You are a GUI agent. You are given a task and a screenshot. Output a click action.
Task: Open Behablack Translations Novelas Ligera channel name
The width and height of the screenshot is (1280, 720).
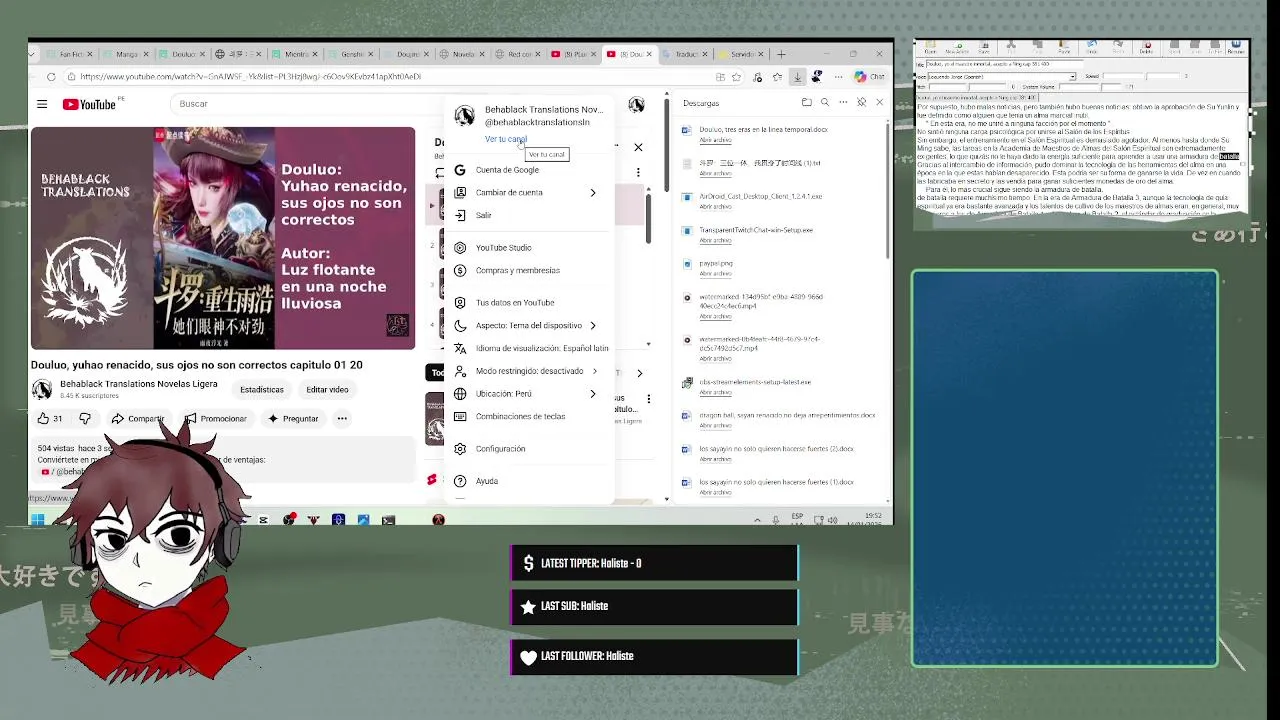pos(138,384)
